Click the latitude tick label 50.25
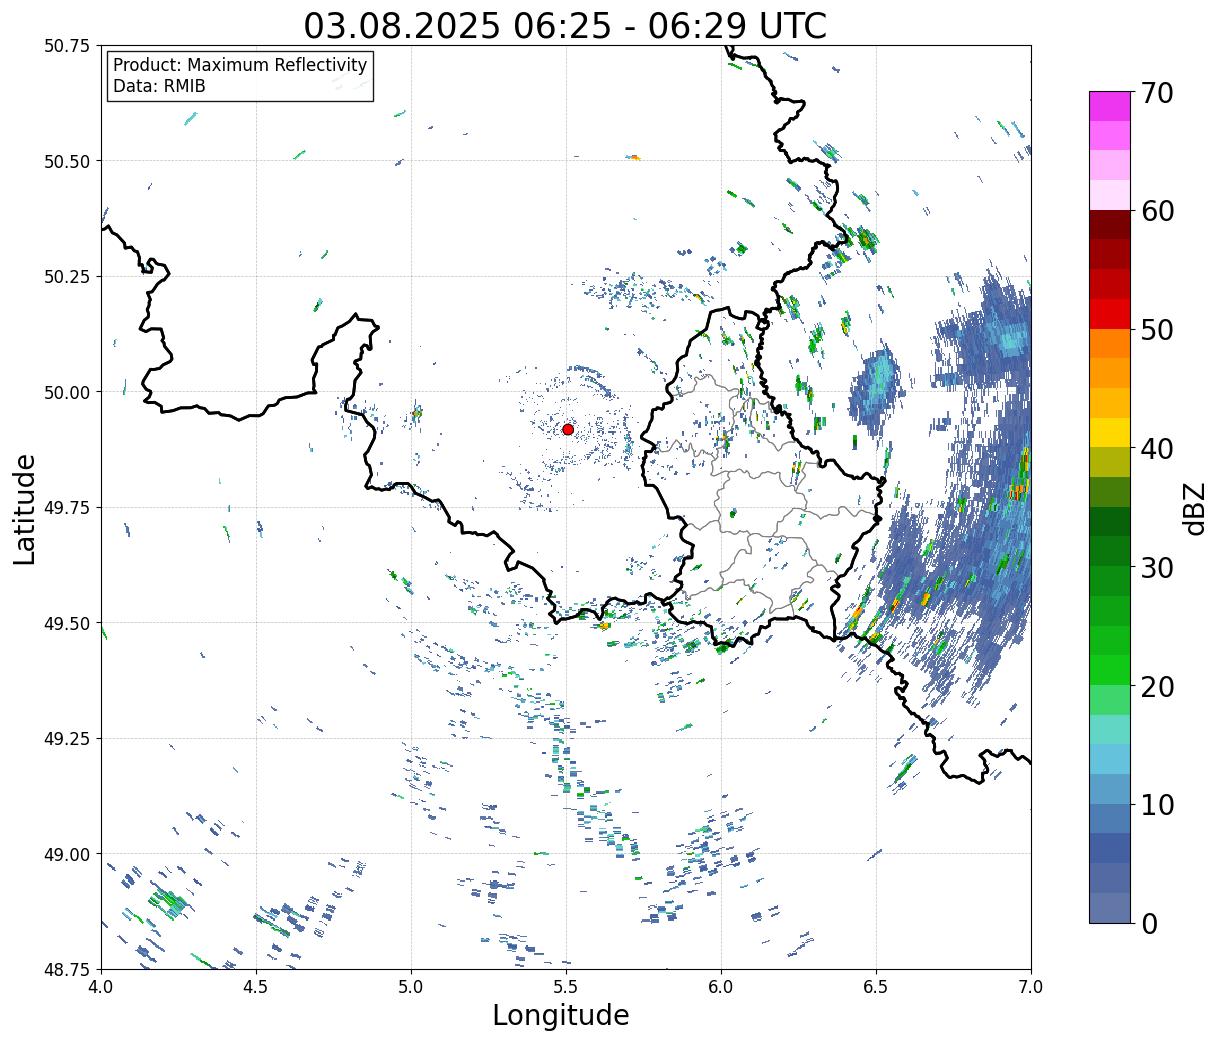Screen dimensions: 1219x1040 point(67,277)
